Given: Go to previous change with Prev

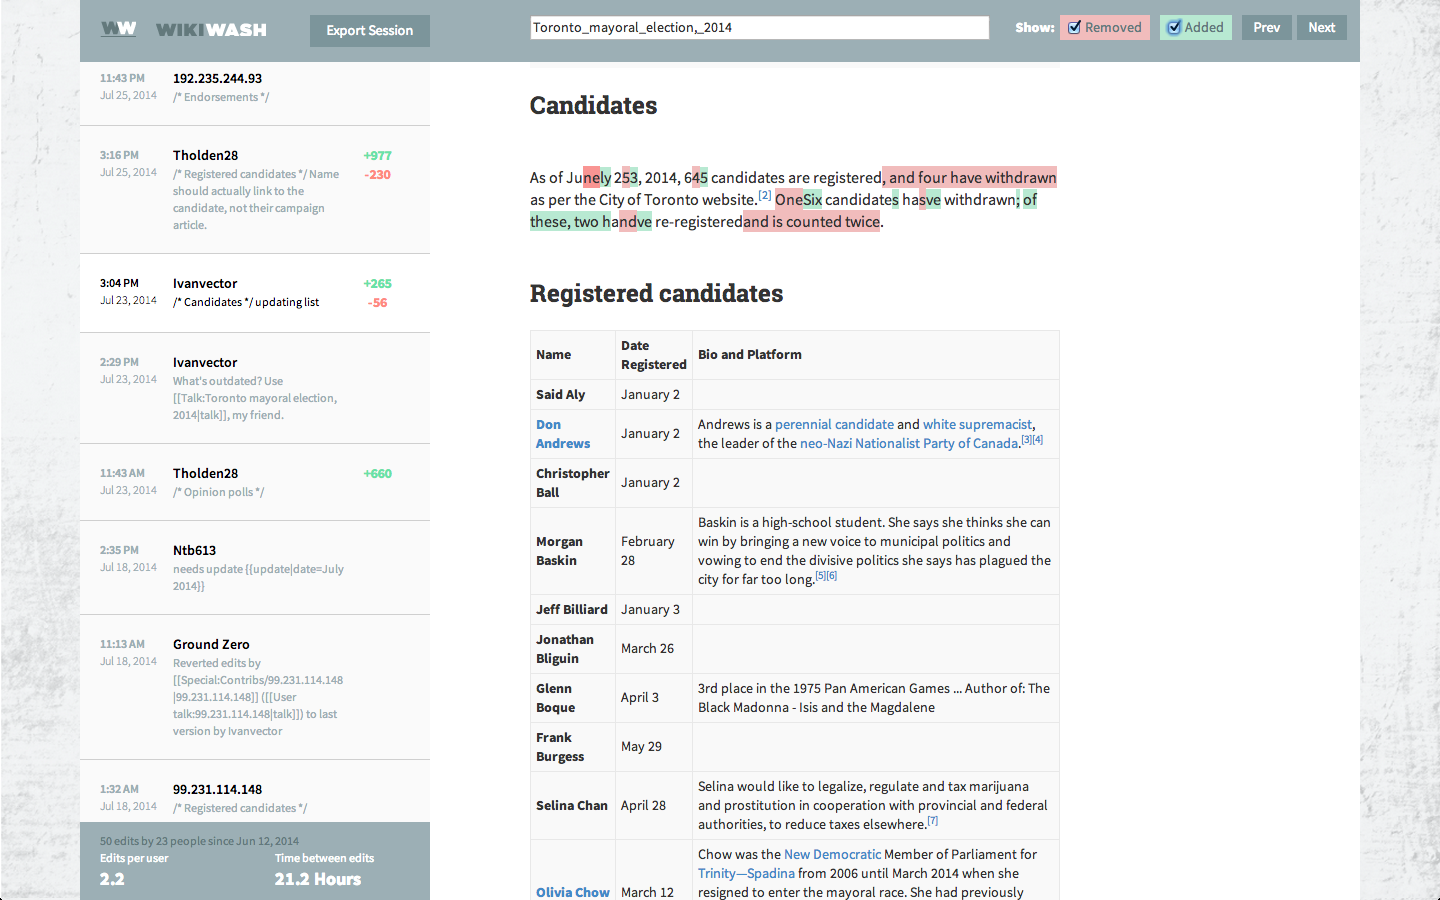Looking at the screenshot, I should pyautogui.click(x=1266, y=28).
